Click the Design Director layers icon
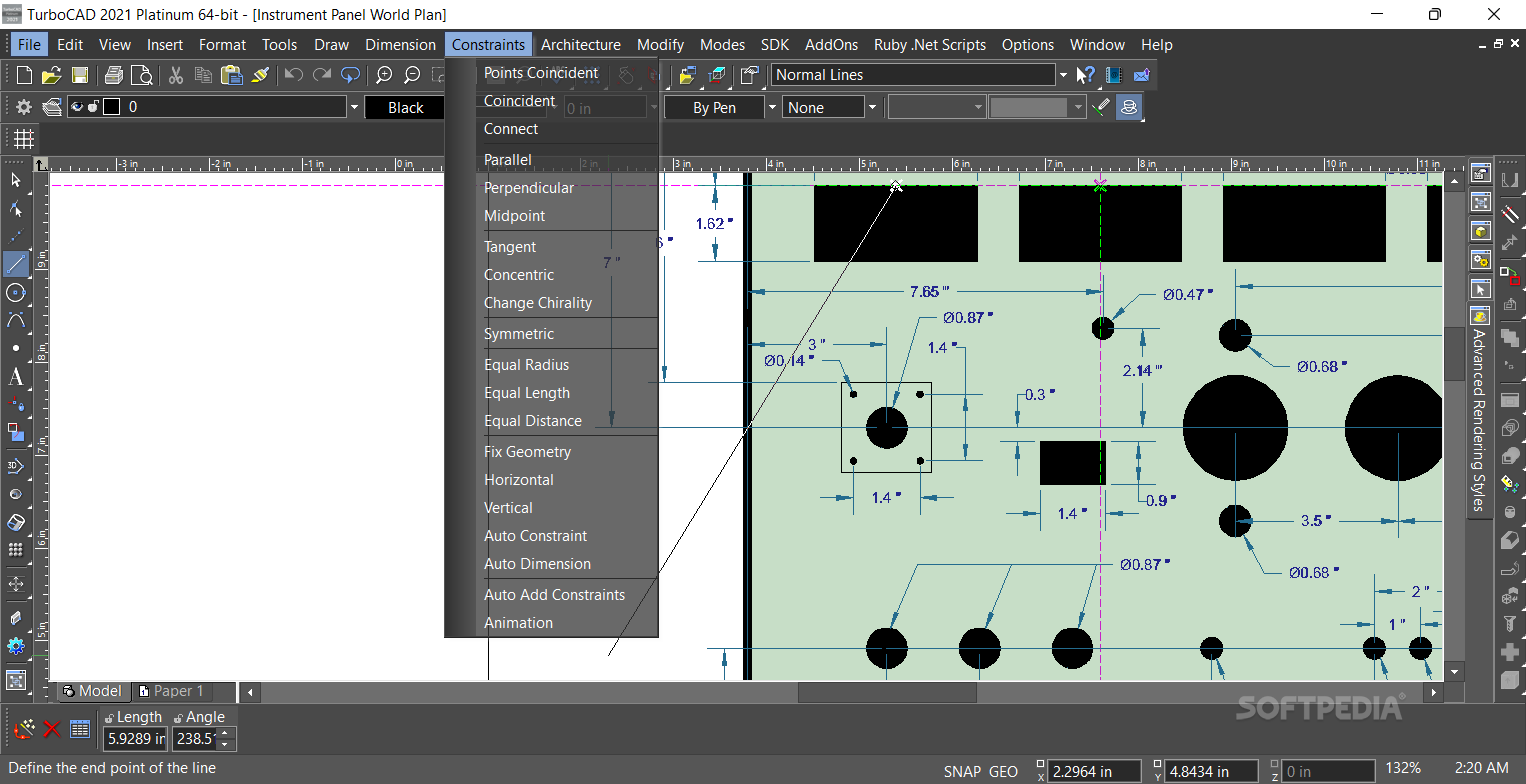This screenshot has height=784, width=1526. point(51,107)
